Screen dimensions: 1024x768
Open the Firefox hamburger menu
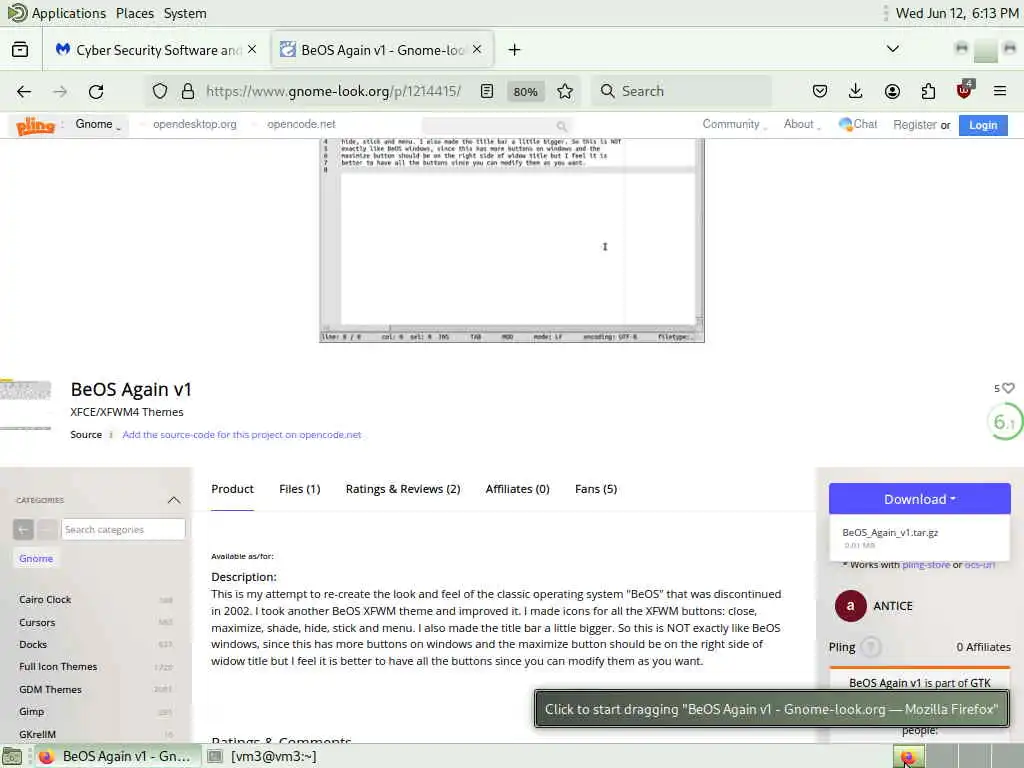click(1000, 91)
